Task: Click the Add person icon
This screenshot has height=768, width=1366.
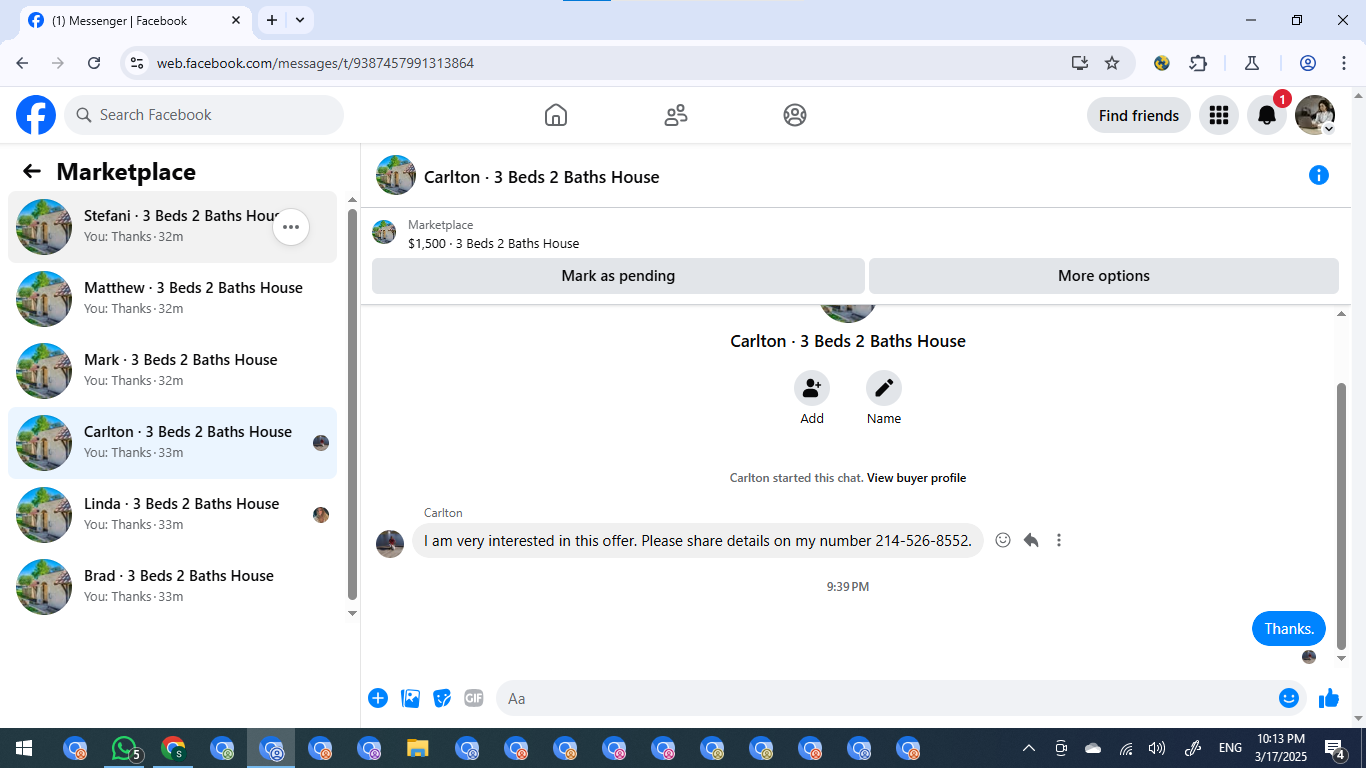Action: coord(812,388)
